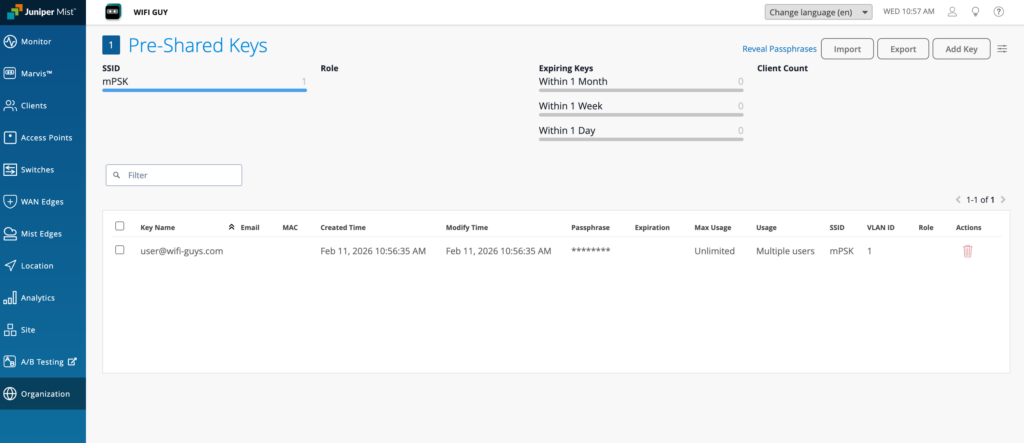
Task: Check the user@wifi-guys.com row checkbox
Action: [120, 251]
